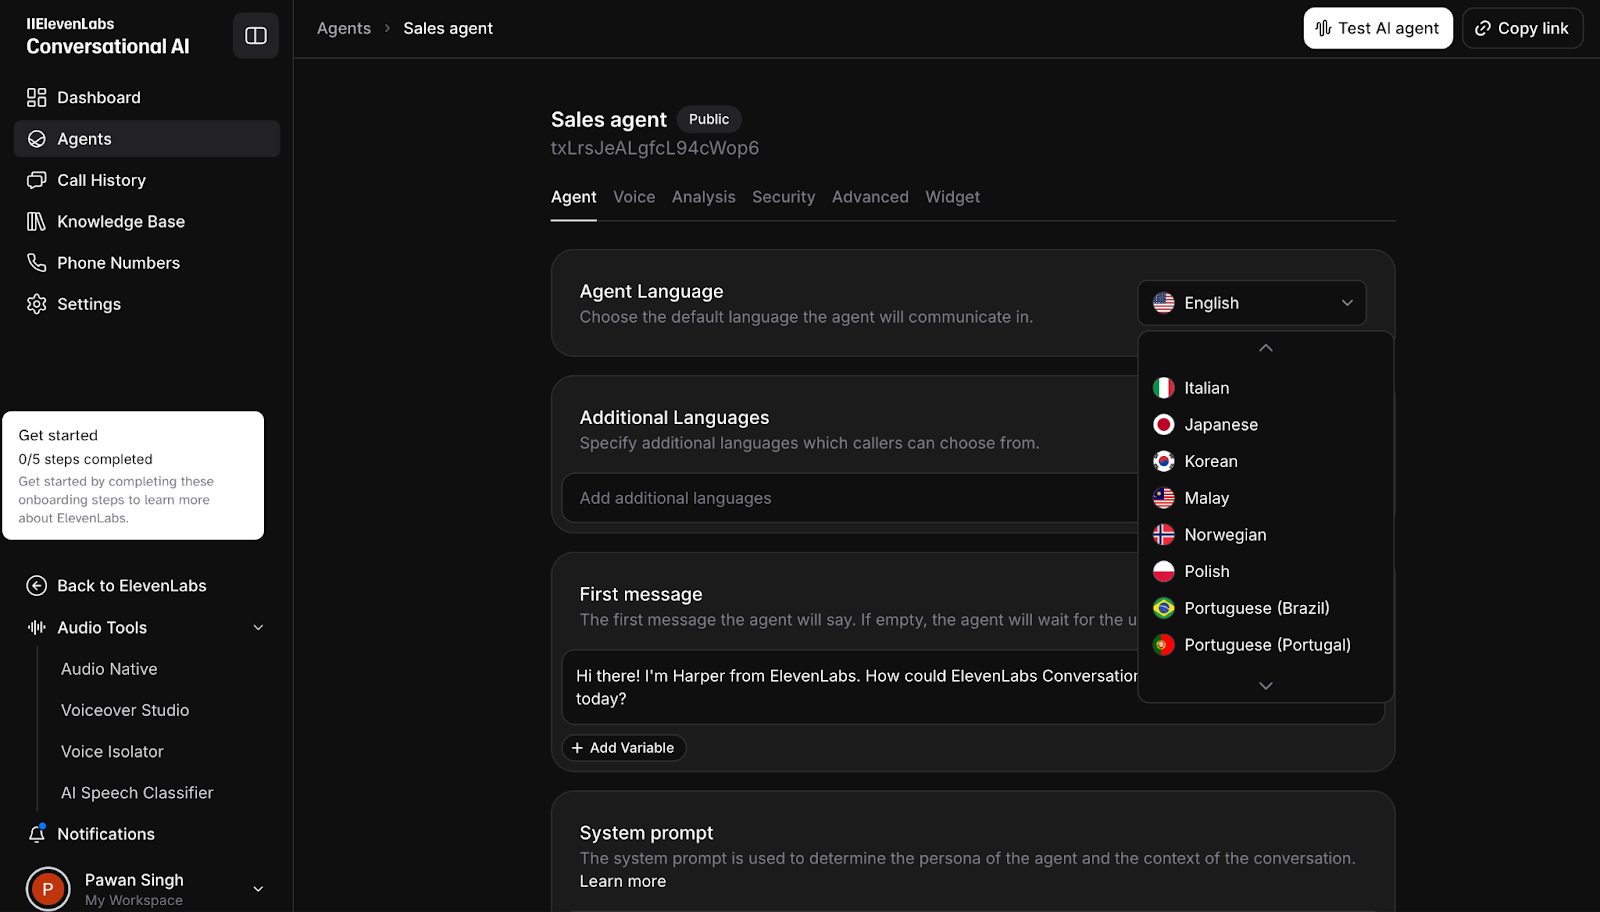Click the Notifications bell icon

[x=37, y=834]
